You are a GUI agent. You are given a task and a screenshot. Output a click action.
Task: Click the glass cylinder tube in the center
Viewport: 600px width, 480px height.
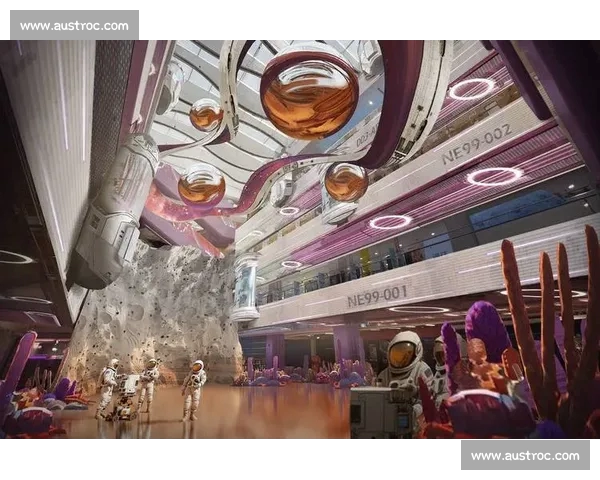pos(246,287)
